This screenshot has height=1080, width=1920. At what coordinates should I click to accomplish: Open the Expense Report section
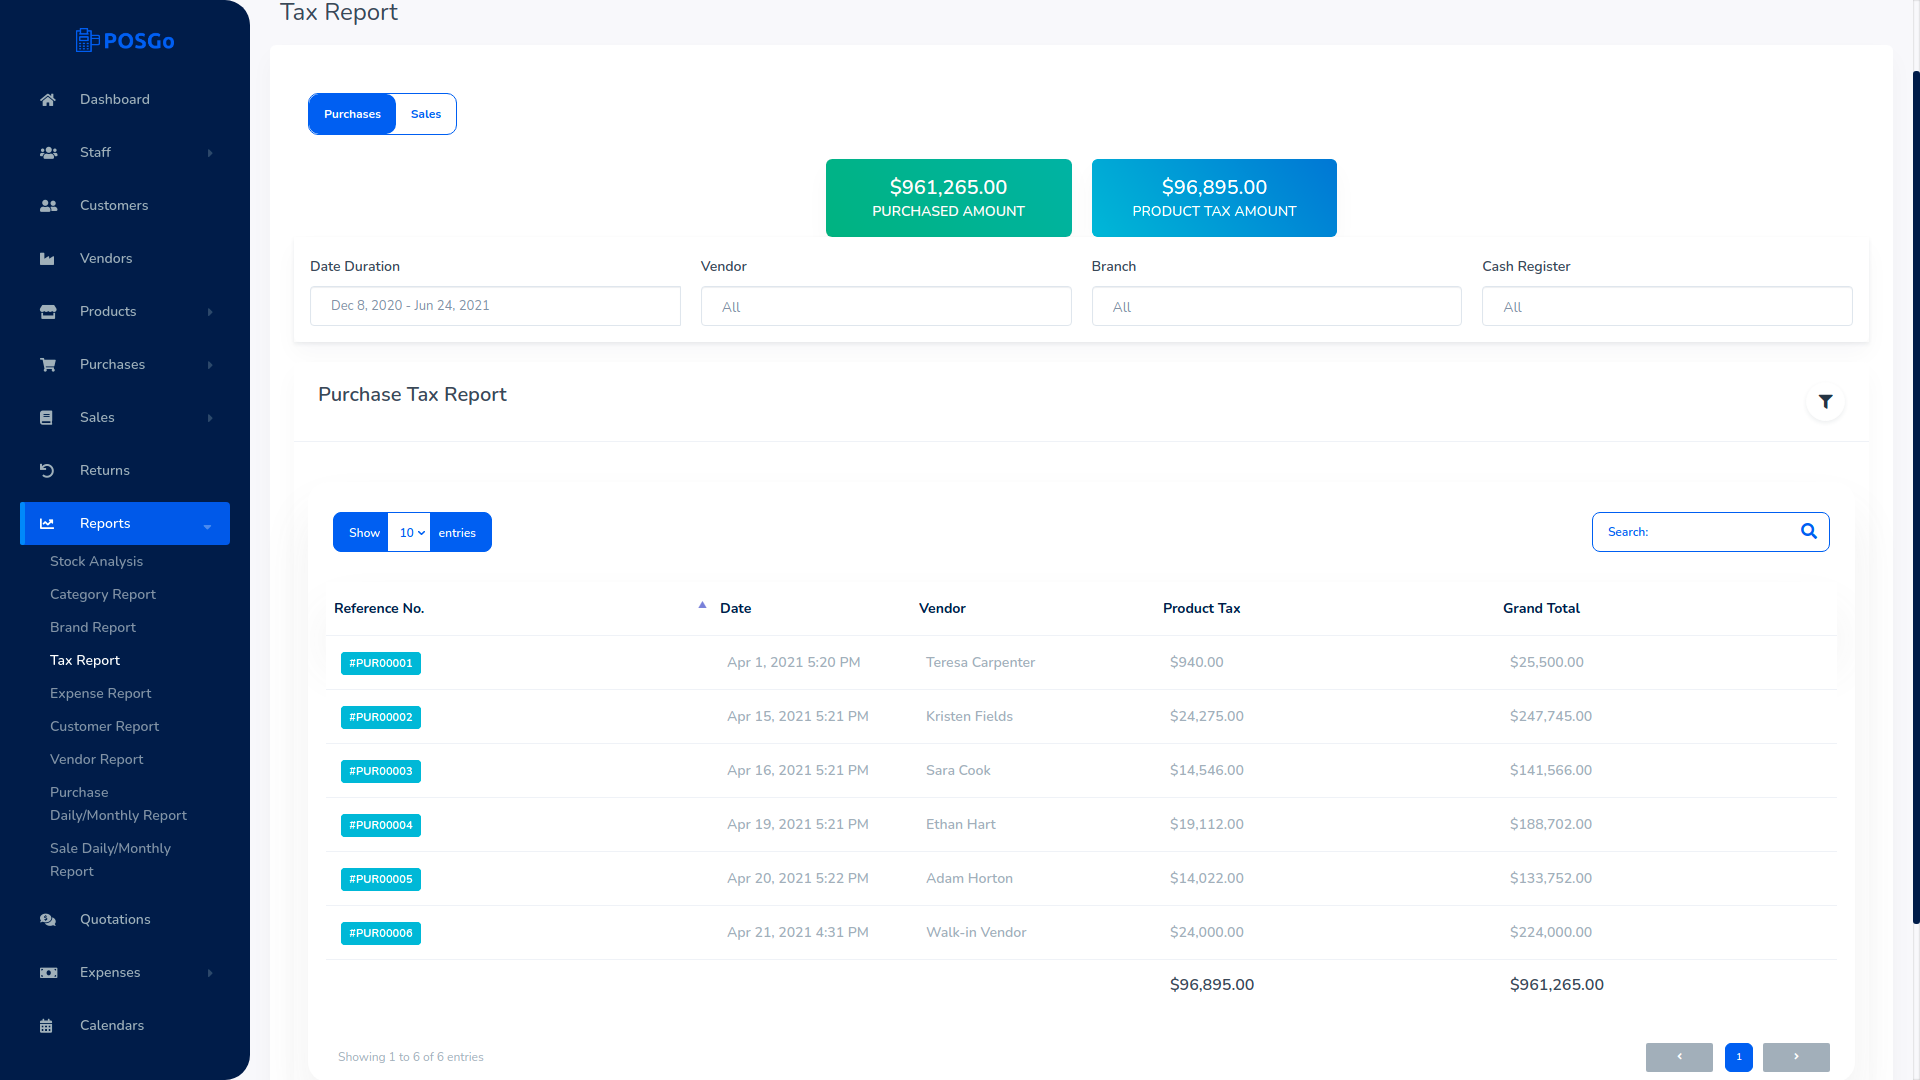pyautogui.click(x=102, y=692)
